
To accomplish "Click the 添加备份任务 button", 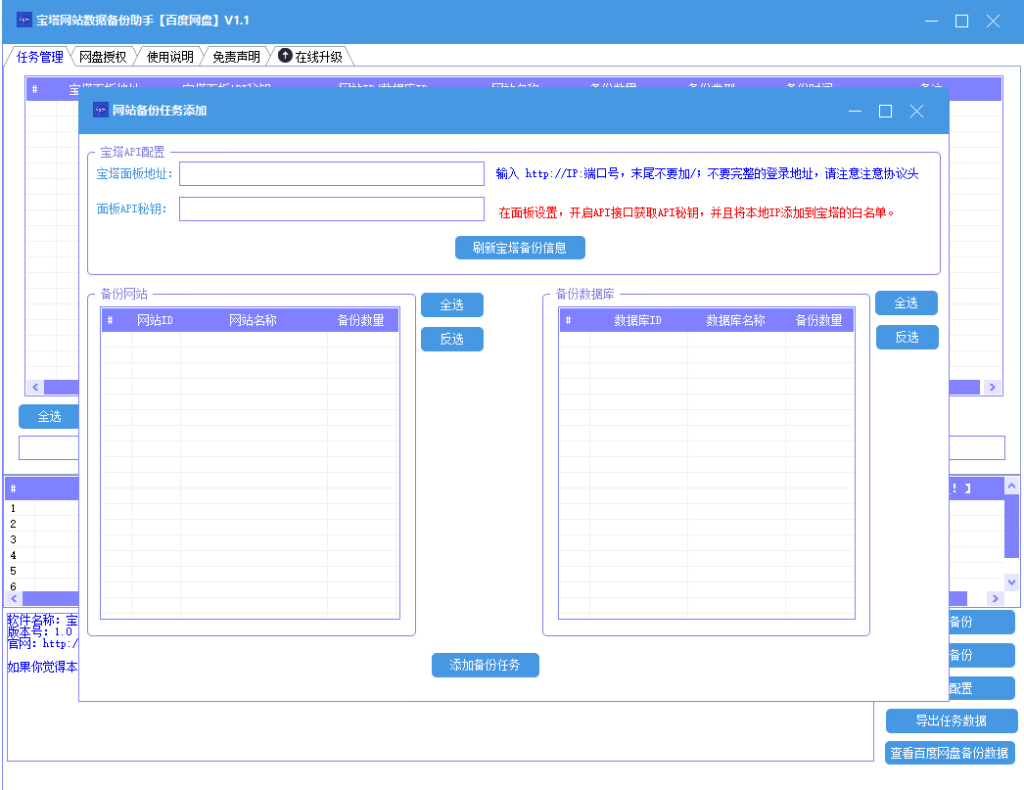I will 485,665.
